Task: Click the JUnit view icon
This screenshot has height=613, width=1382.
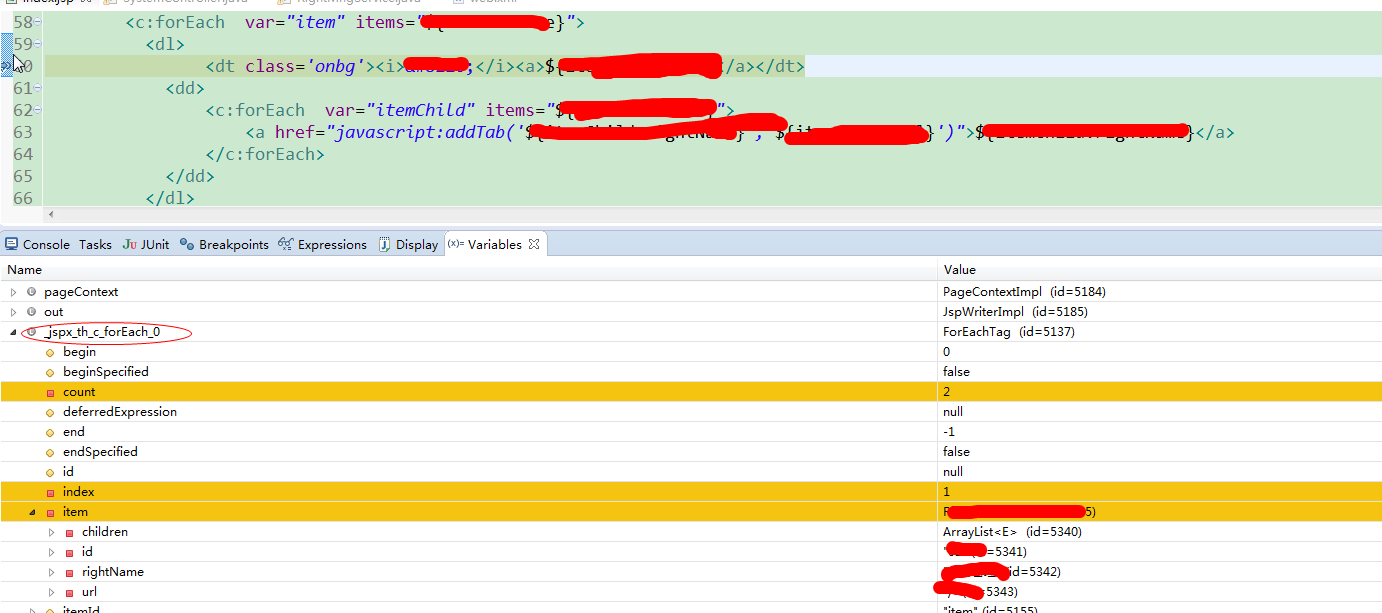Action: [129, 244]
